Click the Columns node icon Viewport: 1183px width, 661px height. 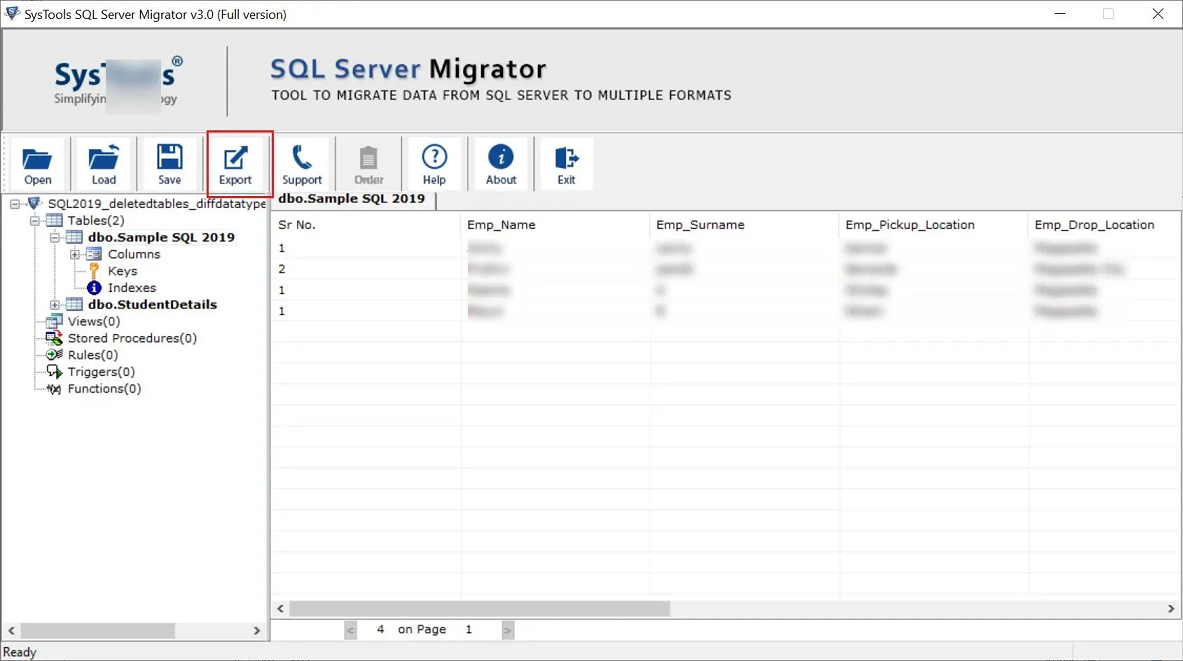[x=94, y=254]
